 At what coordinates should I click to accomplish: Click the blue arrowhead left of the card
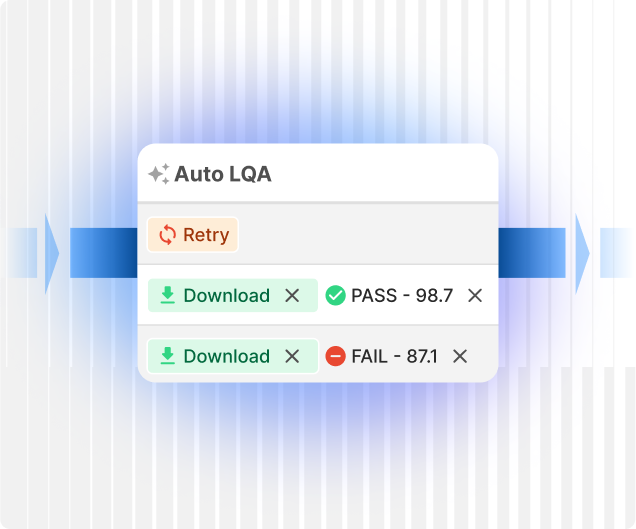(x=52, y=252)
